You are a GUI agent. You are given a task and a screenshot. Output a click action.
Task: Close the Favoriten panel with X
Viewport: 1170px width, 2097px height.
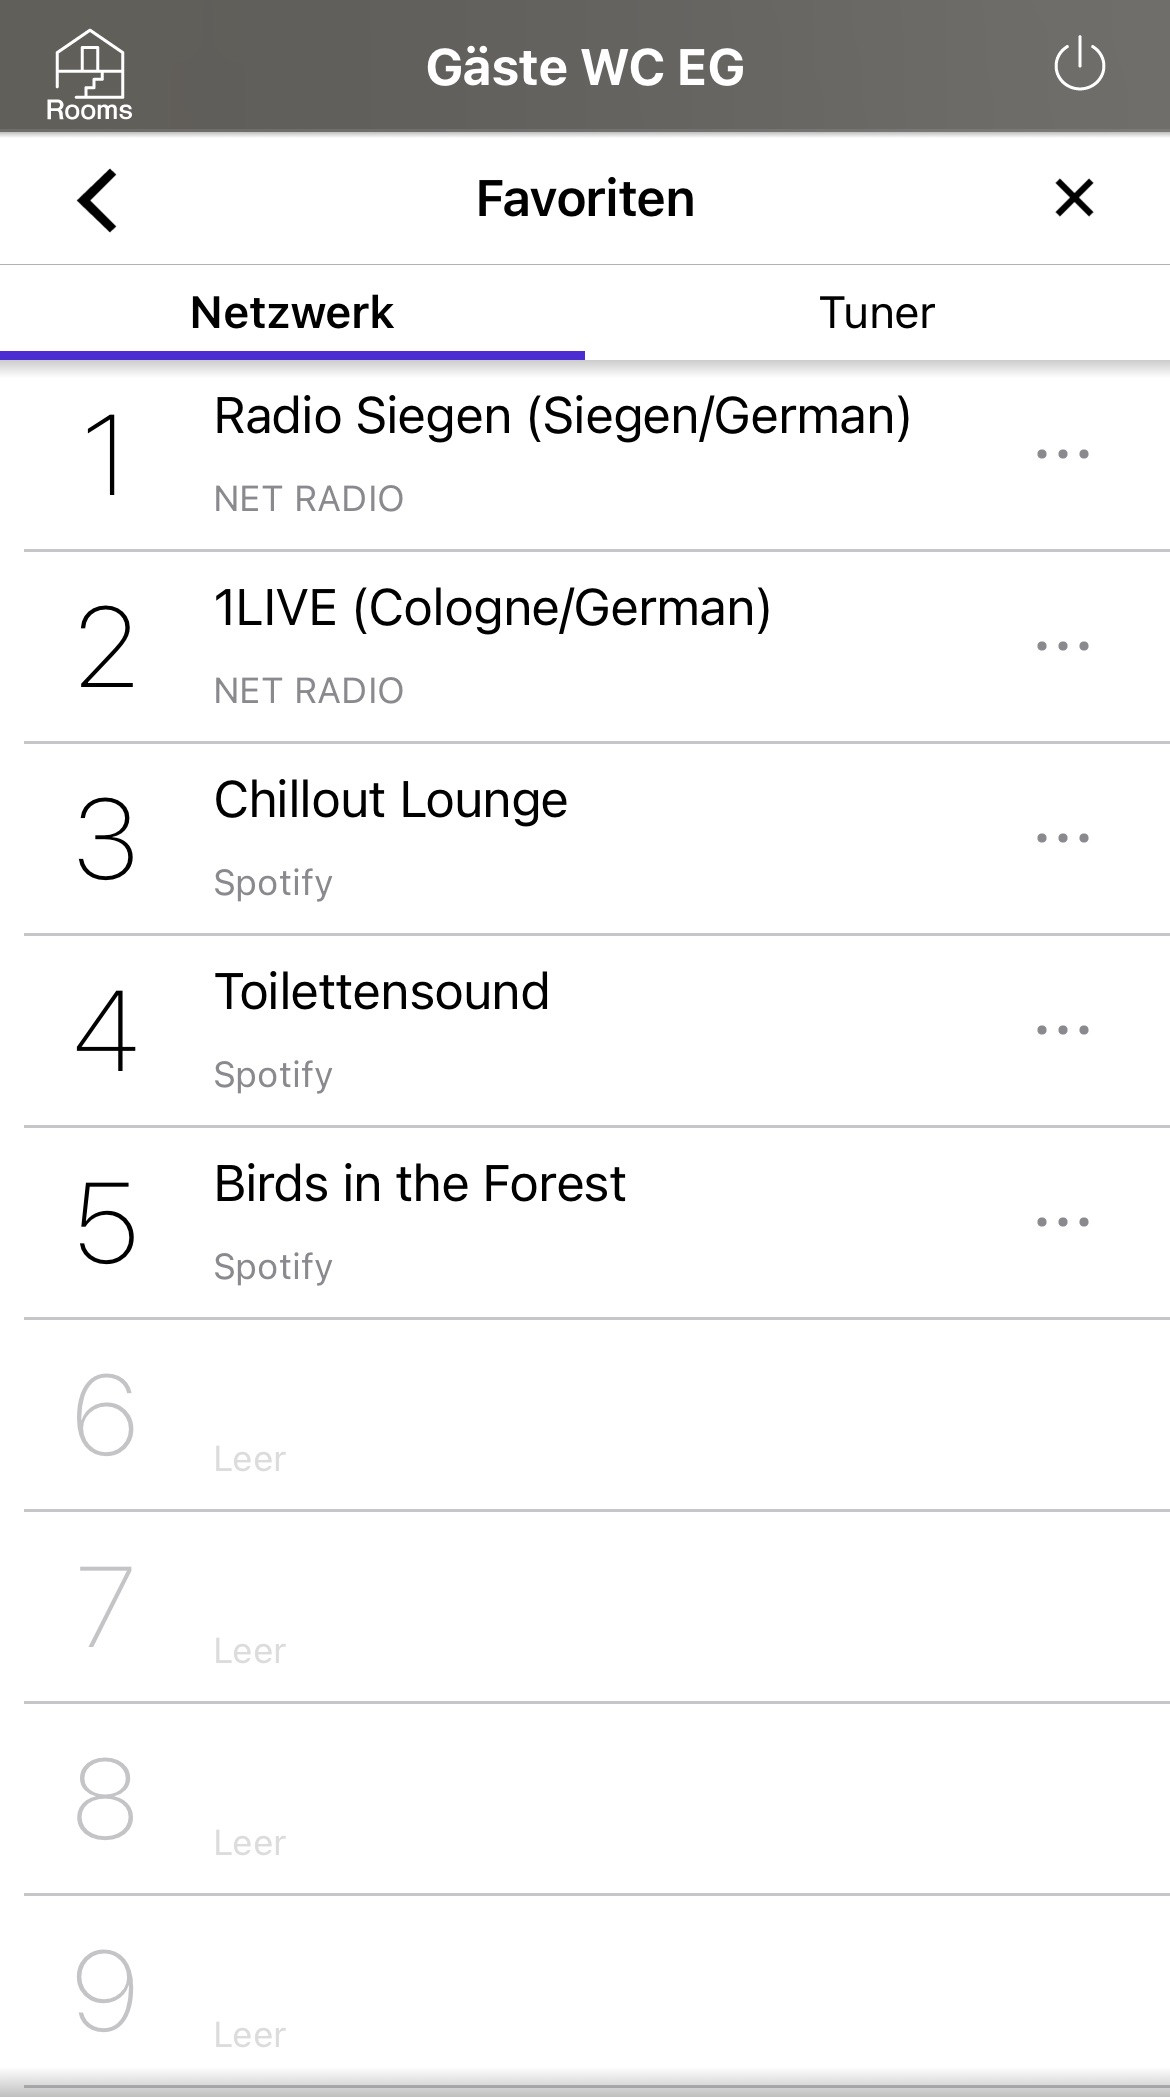1074,198
